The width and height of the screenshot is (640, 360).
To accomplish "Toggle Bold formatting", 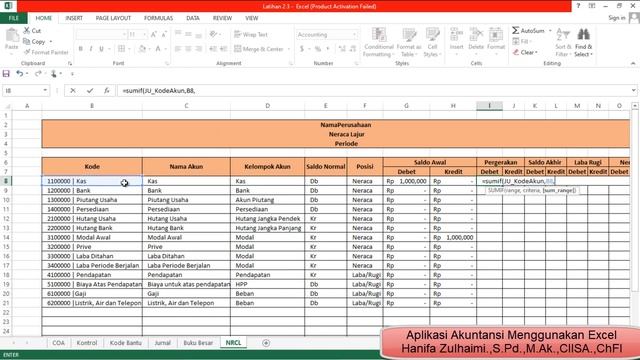I will 81,49.
